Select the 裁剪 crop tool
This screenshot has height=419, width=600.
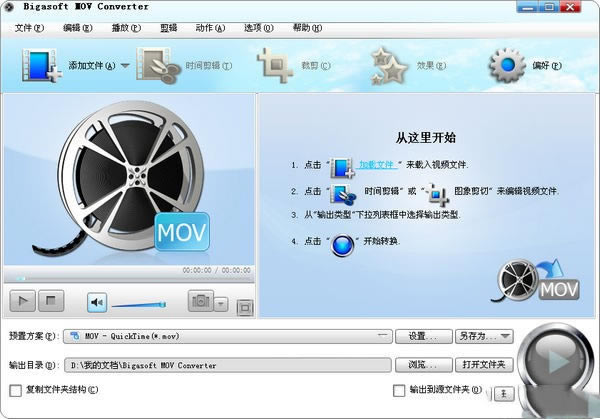276,66
